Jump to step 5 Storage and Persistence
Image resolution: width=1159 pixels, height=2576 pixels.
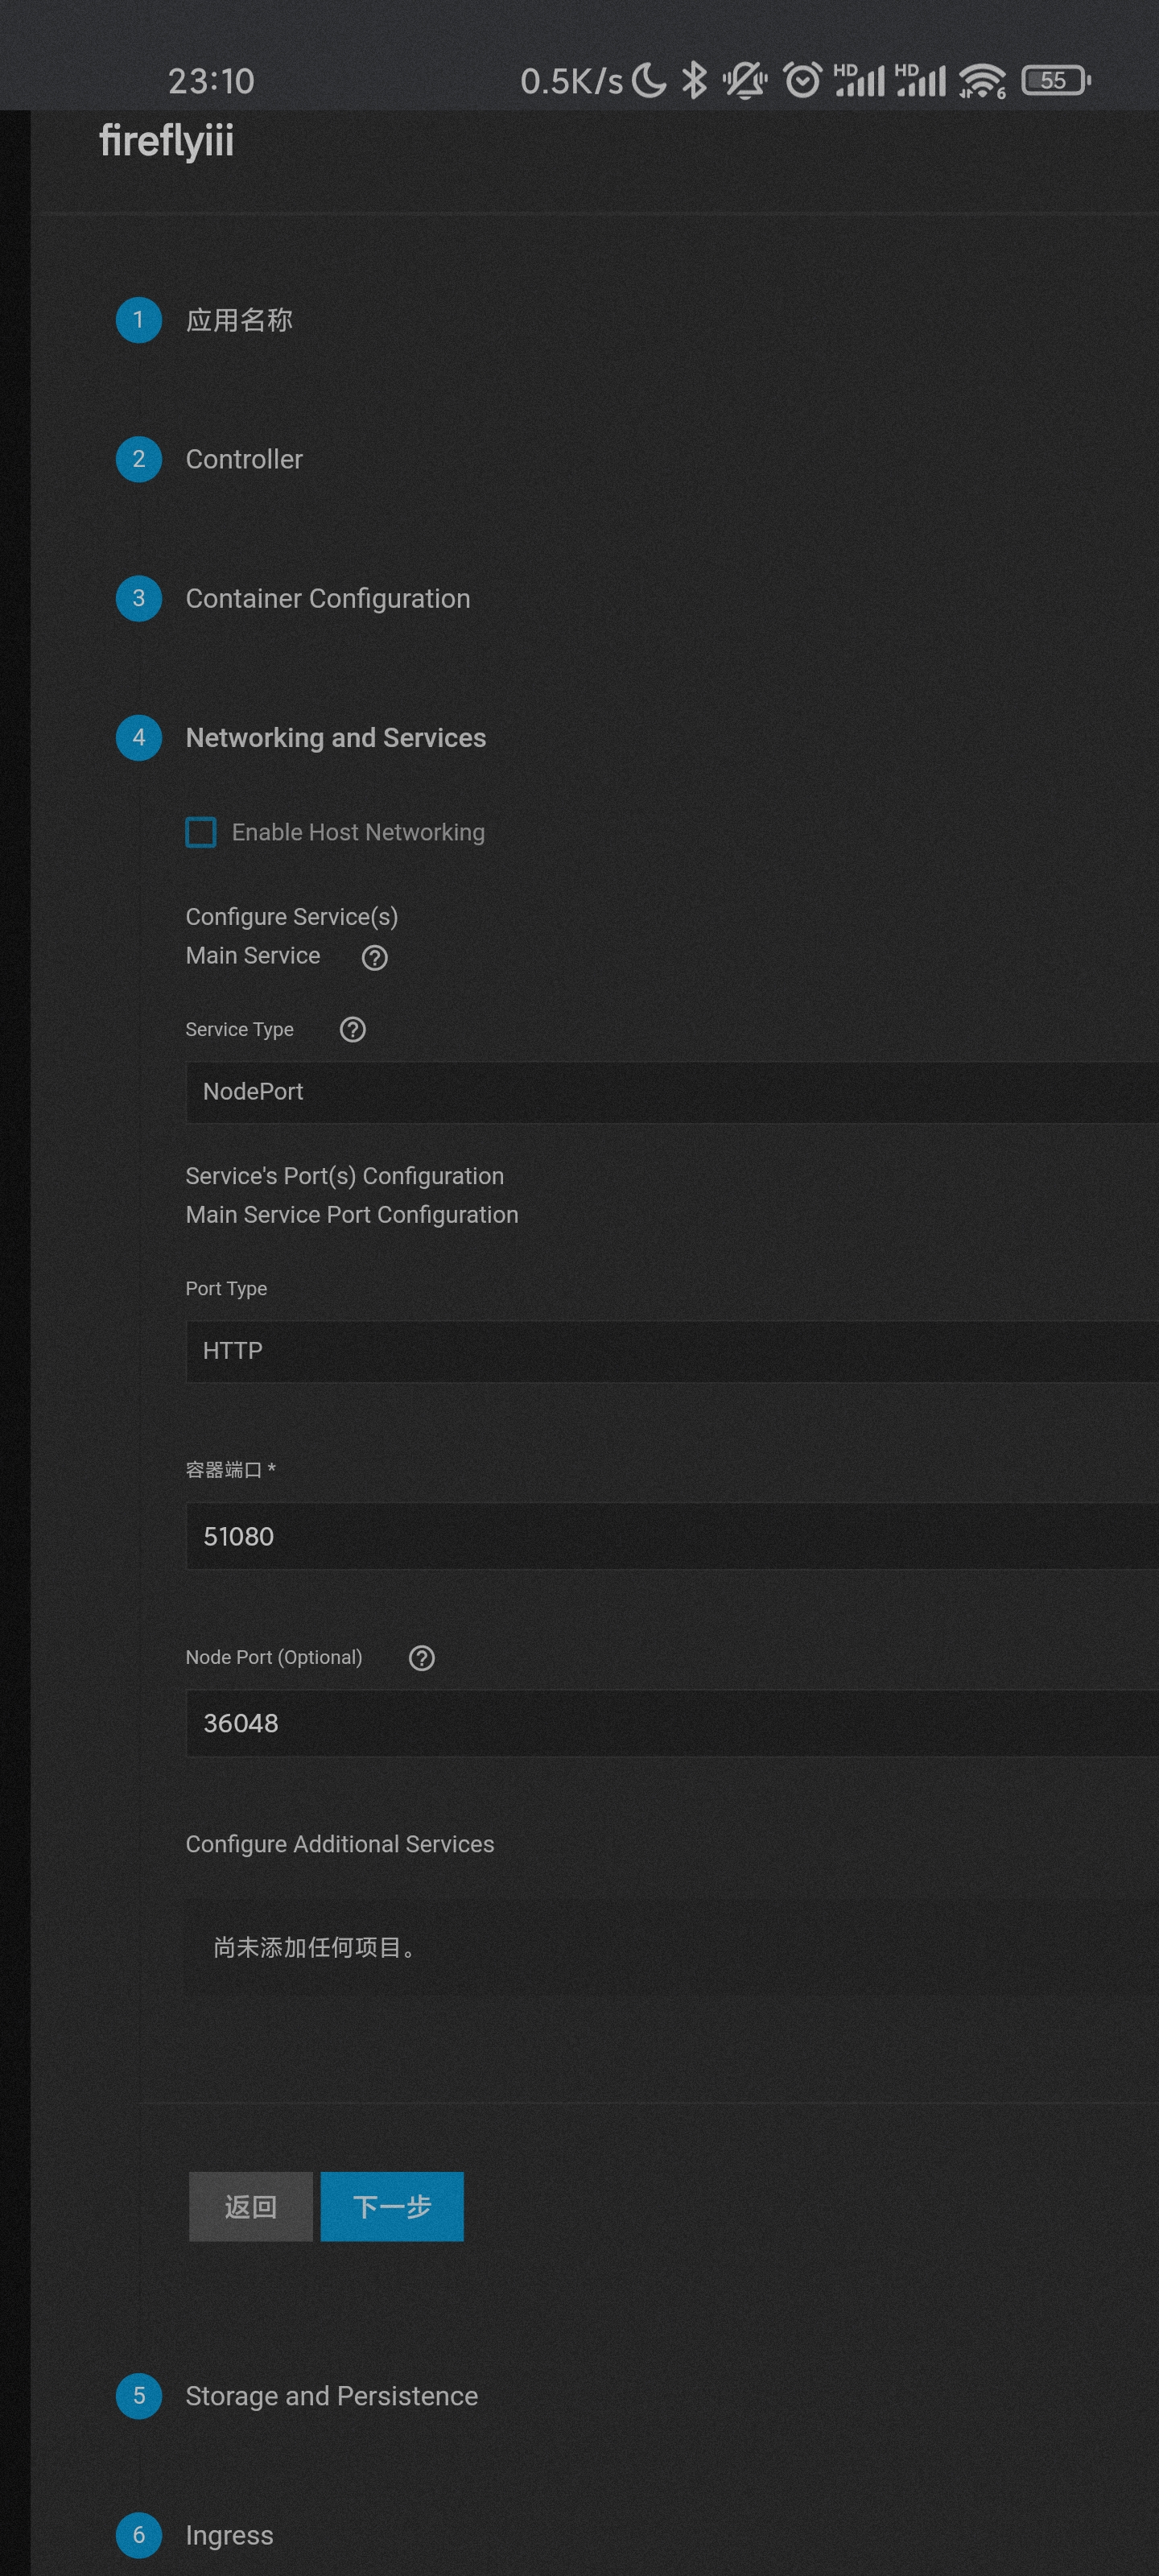(297, 2395)
